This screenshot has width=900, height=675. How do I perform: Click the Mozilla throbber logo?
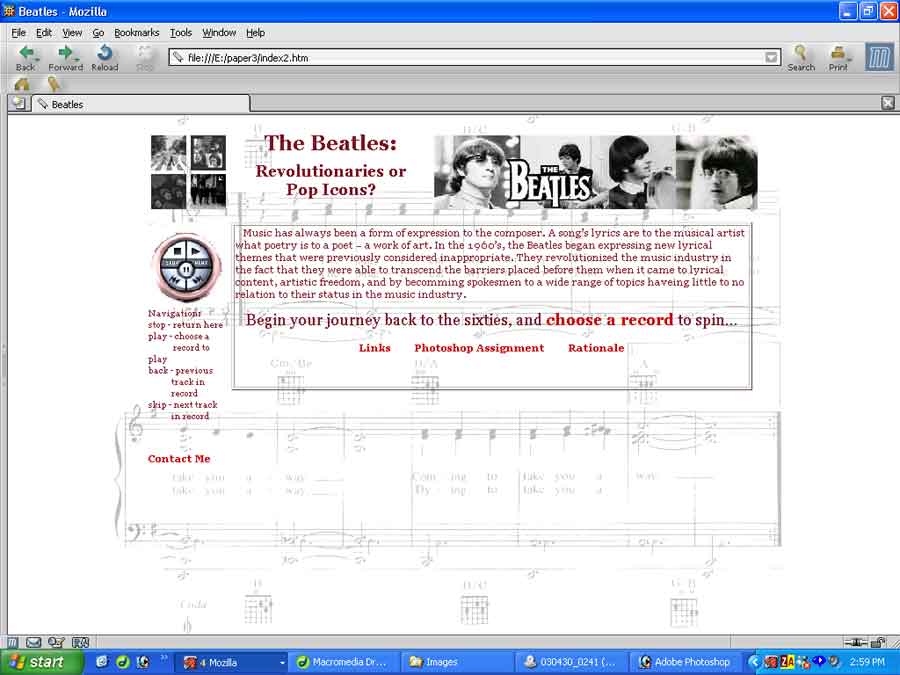click(x=878, y=57)
